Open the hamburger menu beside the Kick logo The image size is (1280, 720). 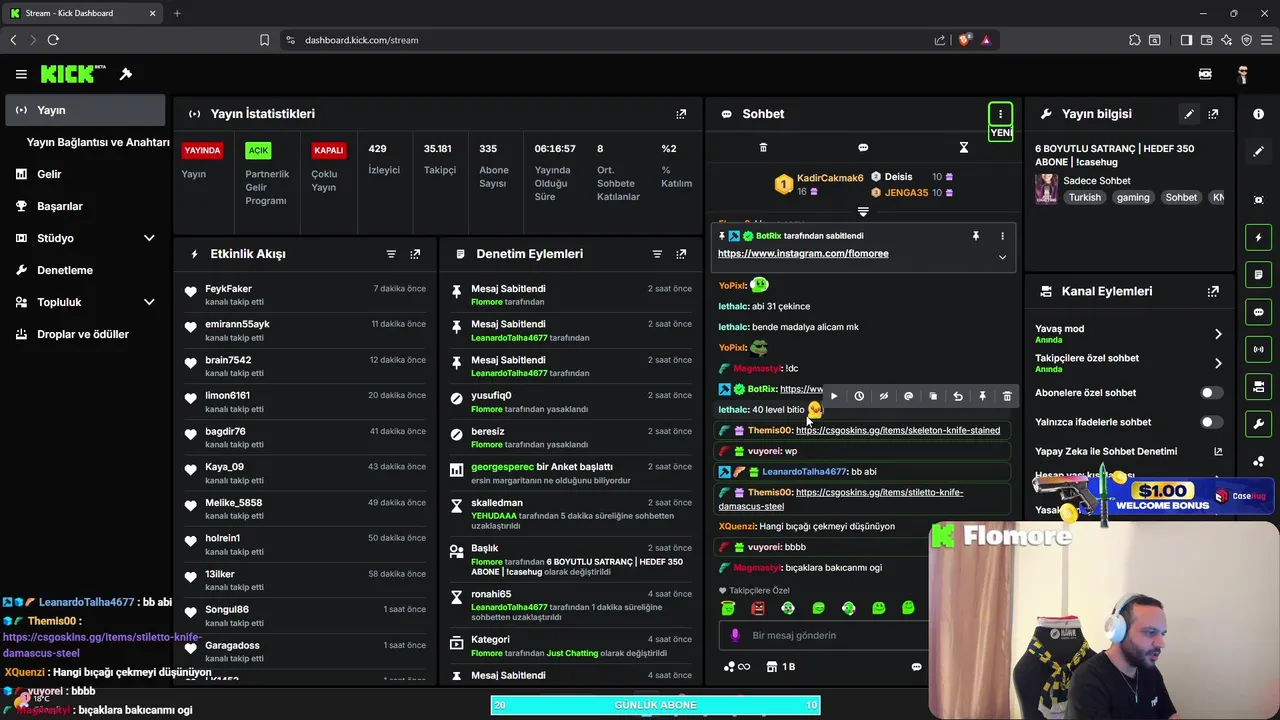21,74
